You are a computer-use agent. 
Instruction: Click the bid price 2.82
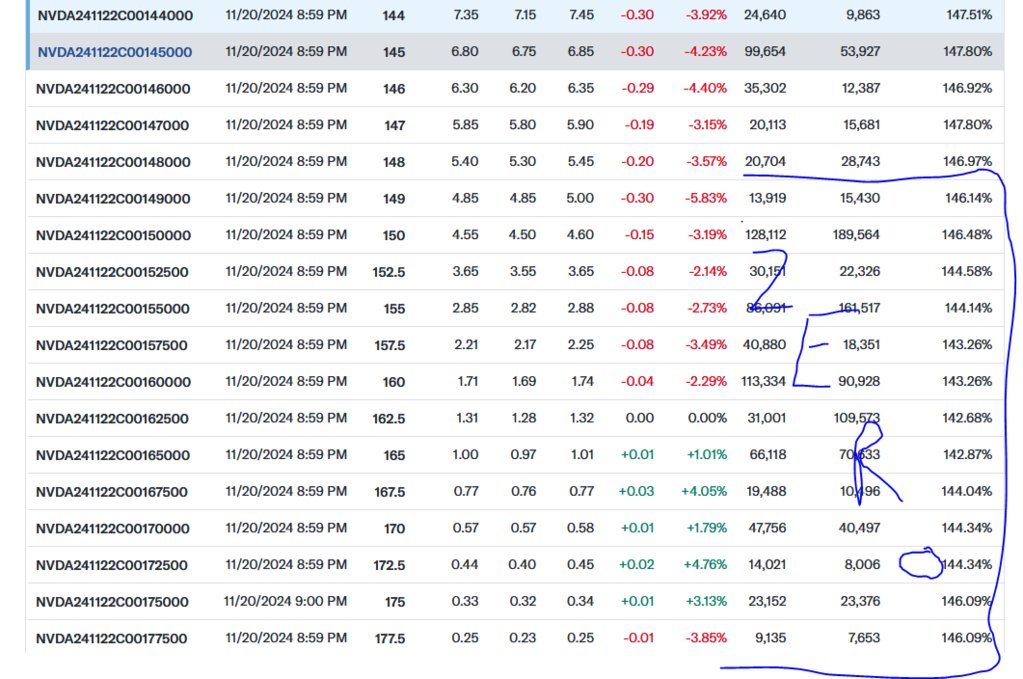[523, 308]
